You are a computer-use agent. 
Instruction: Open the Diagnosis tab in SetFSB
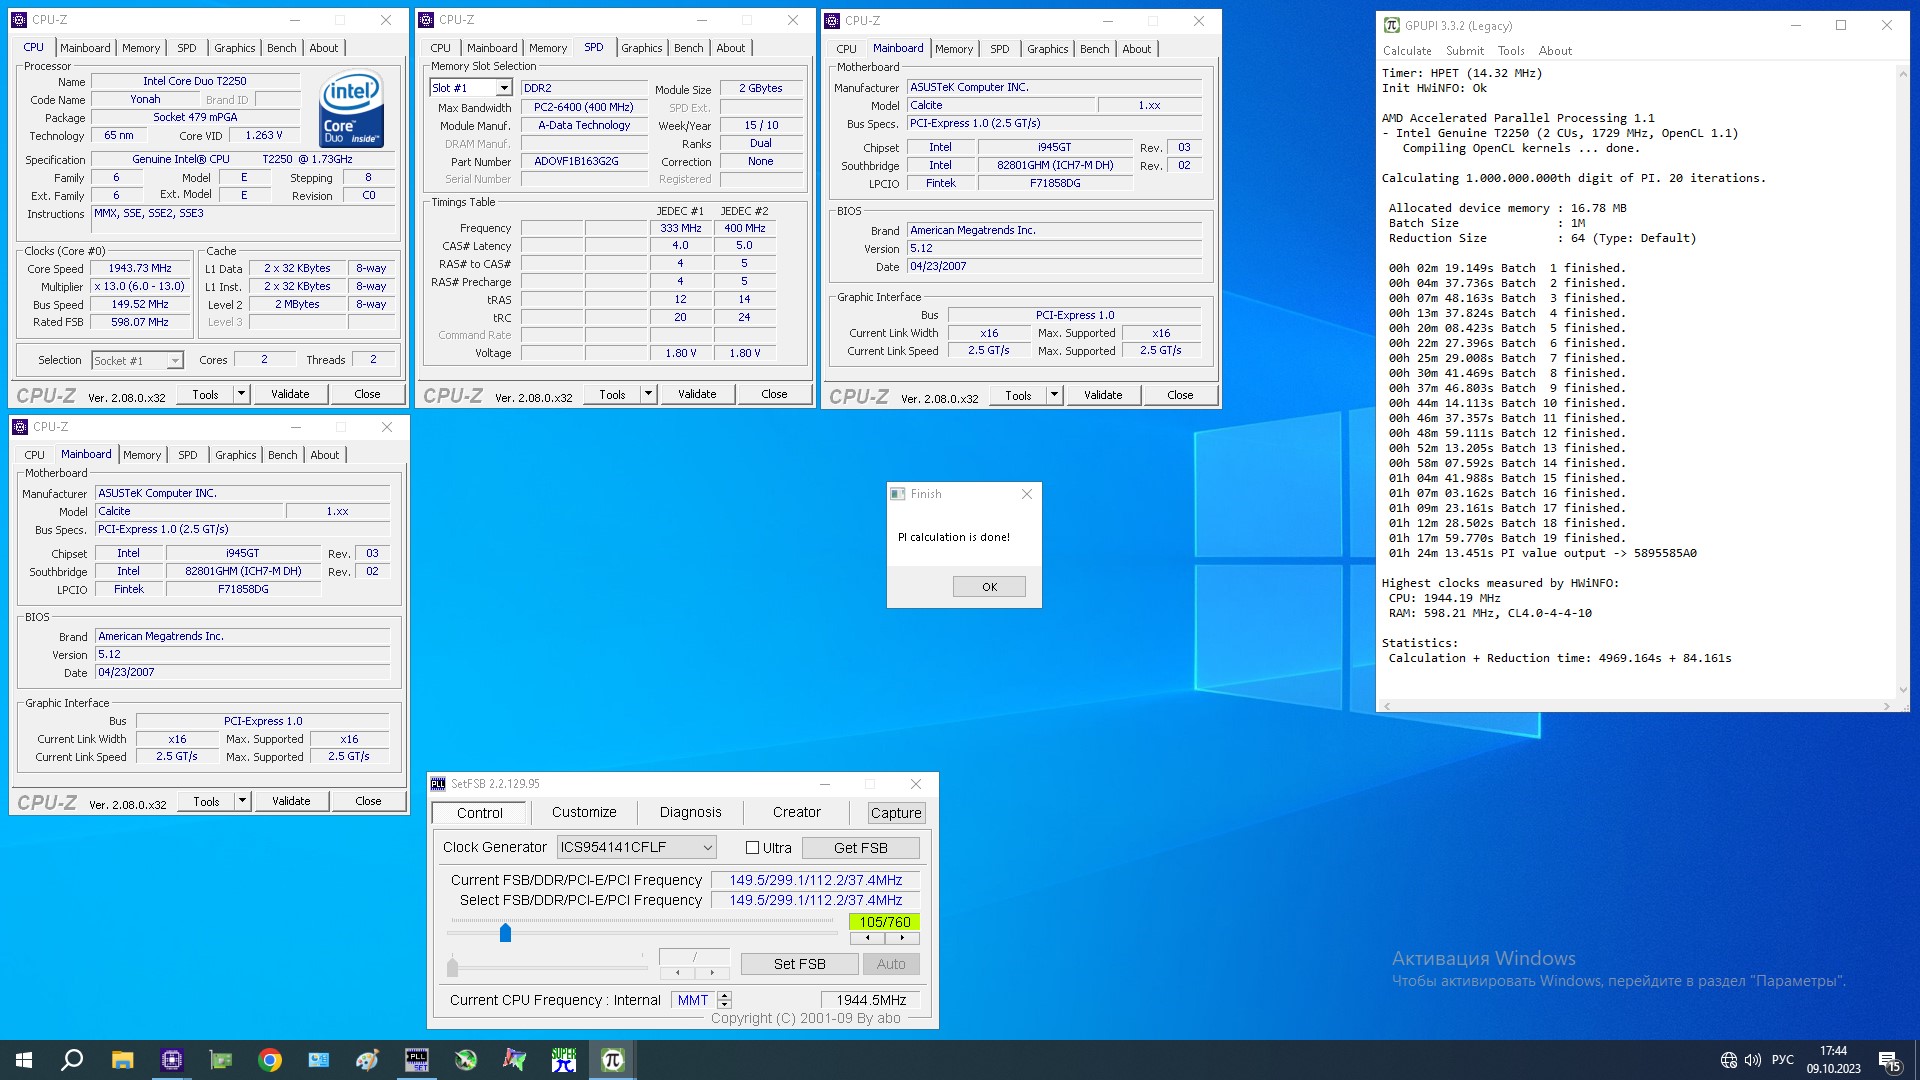(x=690, y=813)
